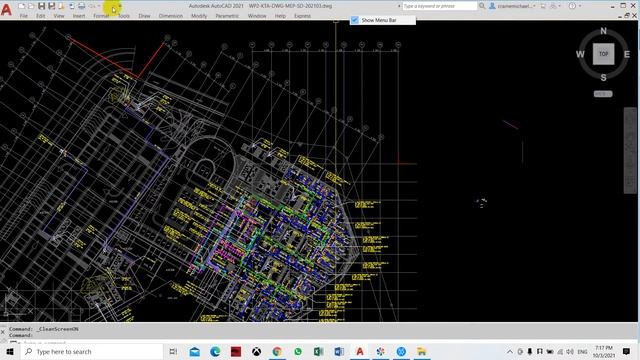Click the TOP face of the ViewCube
The width and height of the screenshot is (640, 360).
pyautogui.click(x=603, y=54)
